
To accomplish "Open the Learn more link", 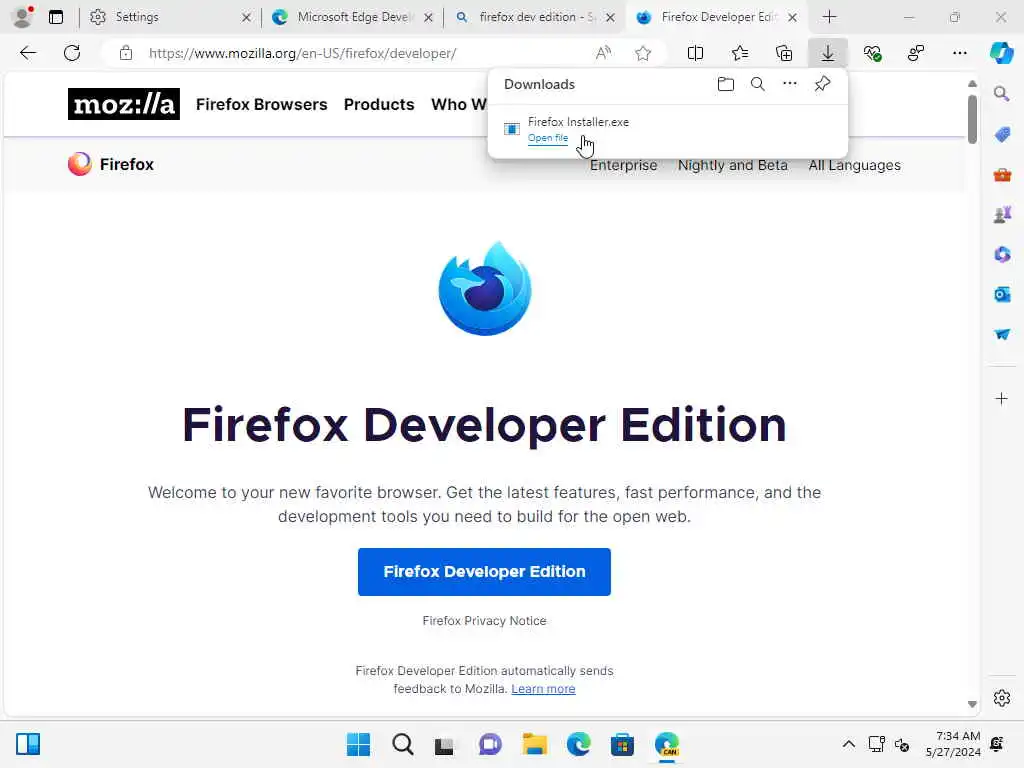I will [543, 688].
